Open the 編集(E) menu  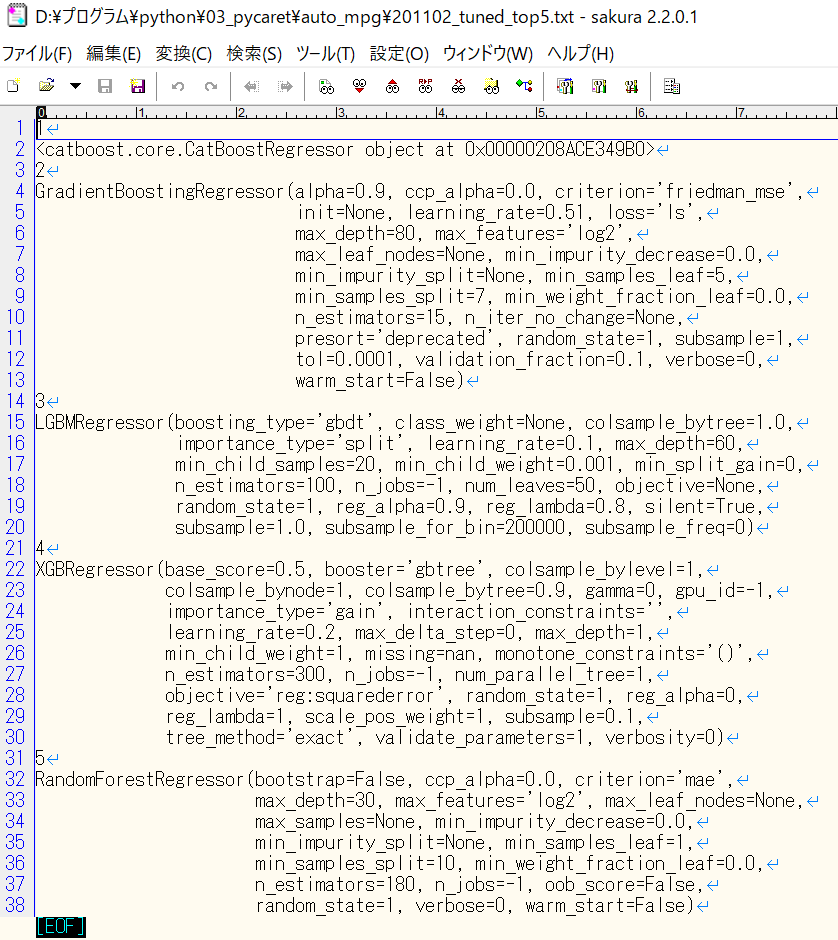tap(113, 54)
